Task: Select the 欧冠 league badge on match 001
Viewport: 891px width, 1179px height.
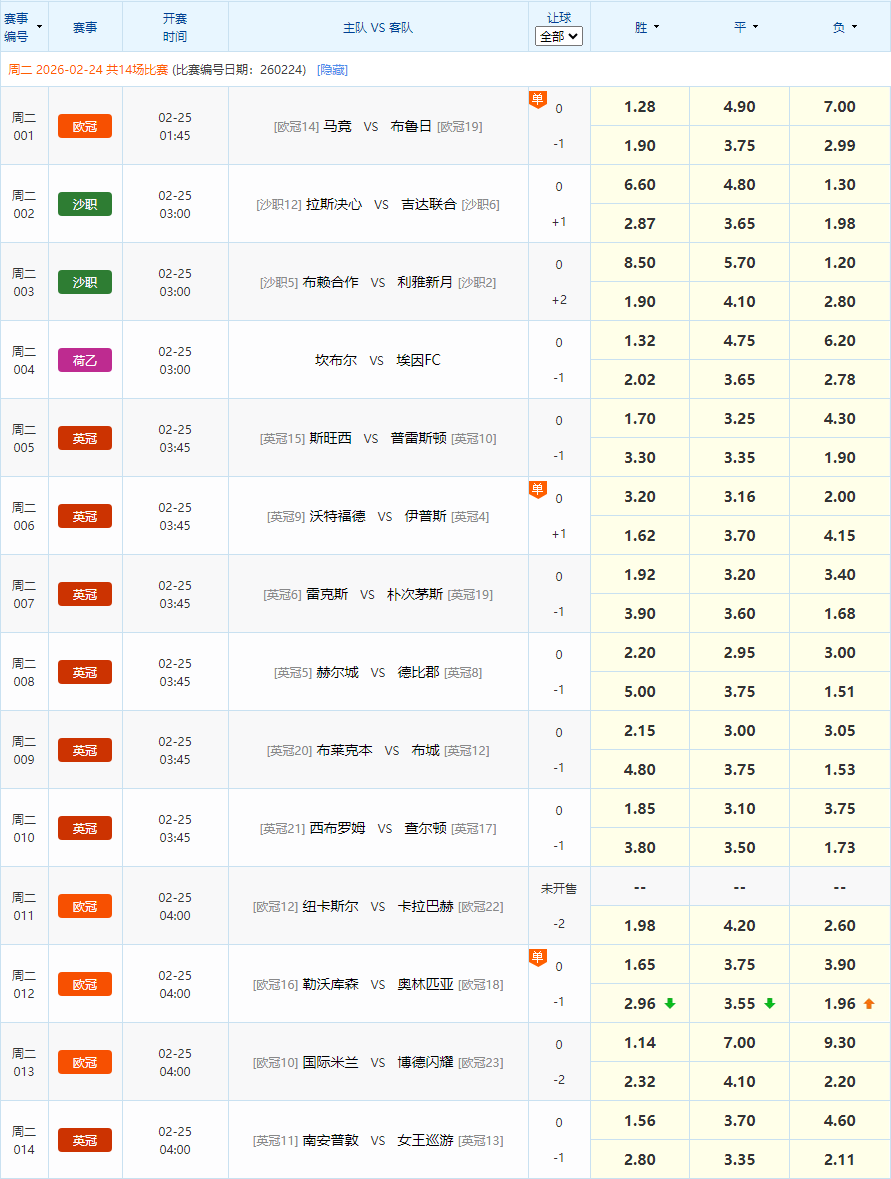Action: (x=84, y=126)
